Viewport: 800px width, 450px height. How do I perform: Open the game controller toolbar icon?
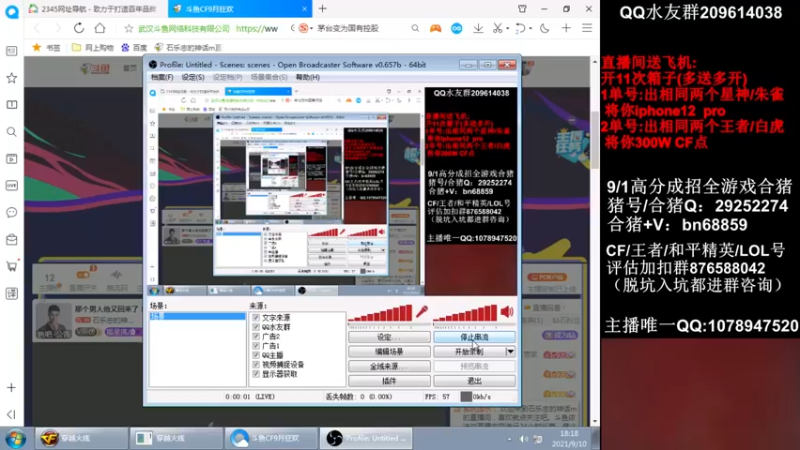(435, 29)
